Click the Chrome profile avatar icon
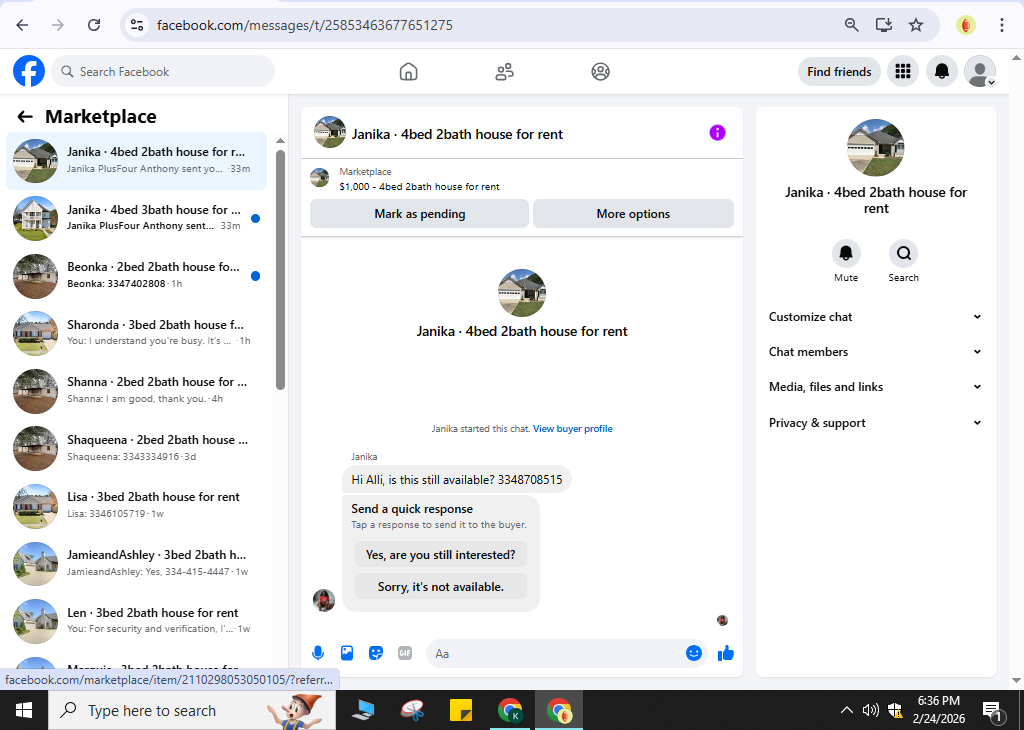 pyautogui.click(x=966, y=25)
